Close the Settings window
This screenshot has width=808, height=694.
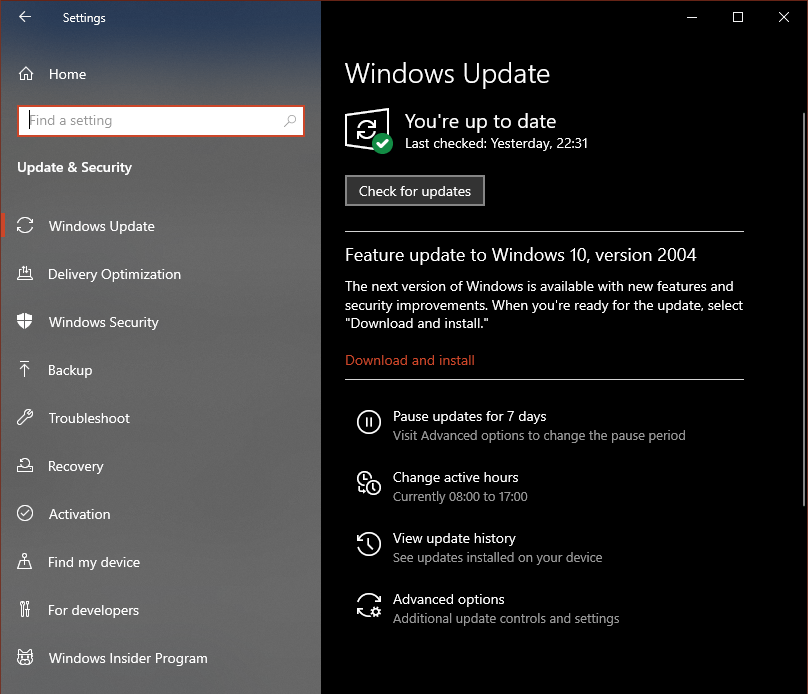(x=784, y=17)
